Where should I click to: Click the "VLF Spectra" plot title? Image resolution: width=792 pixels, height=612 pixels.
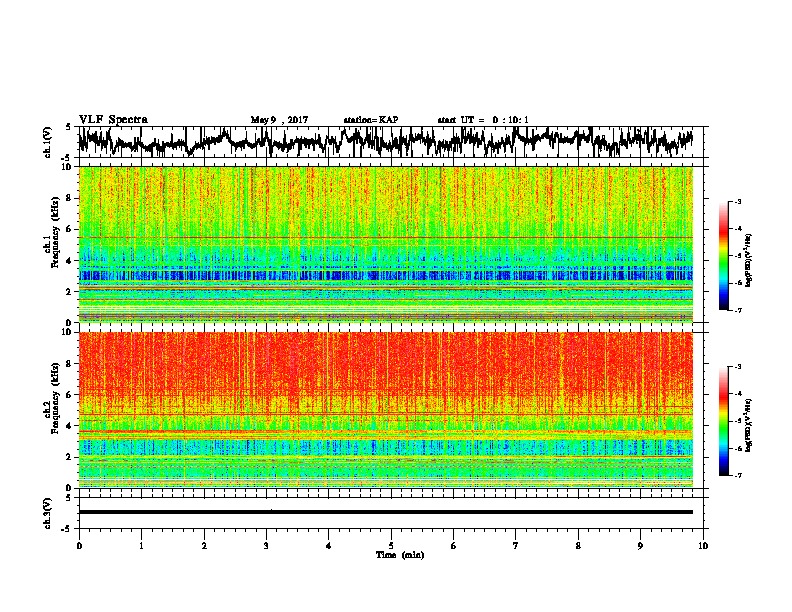click(x=113, y=120)
